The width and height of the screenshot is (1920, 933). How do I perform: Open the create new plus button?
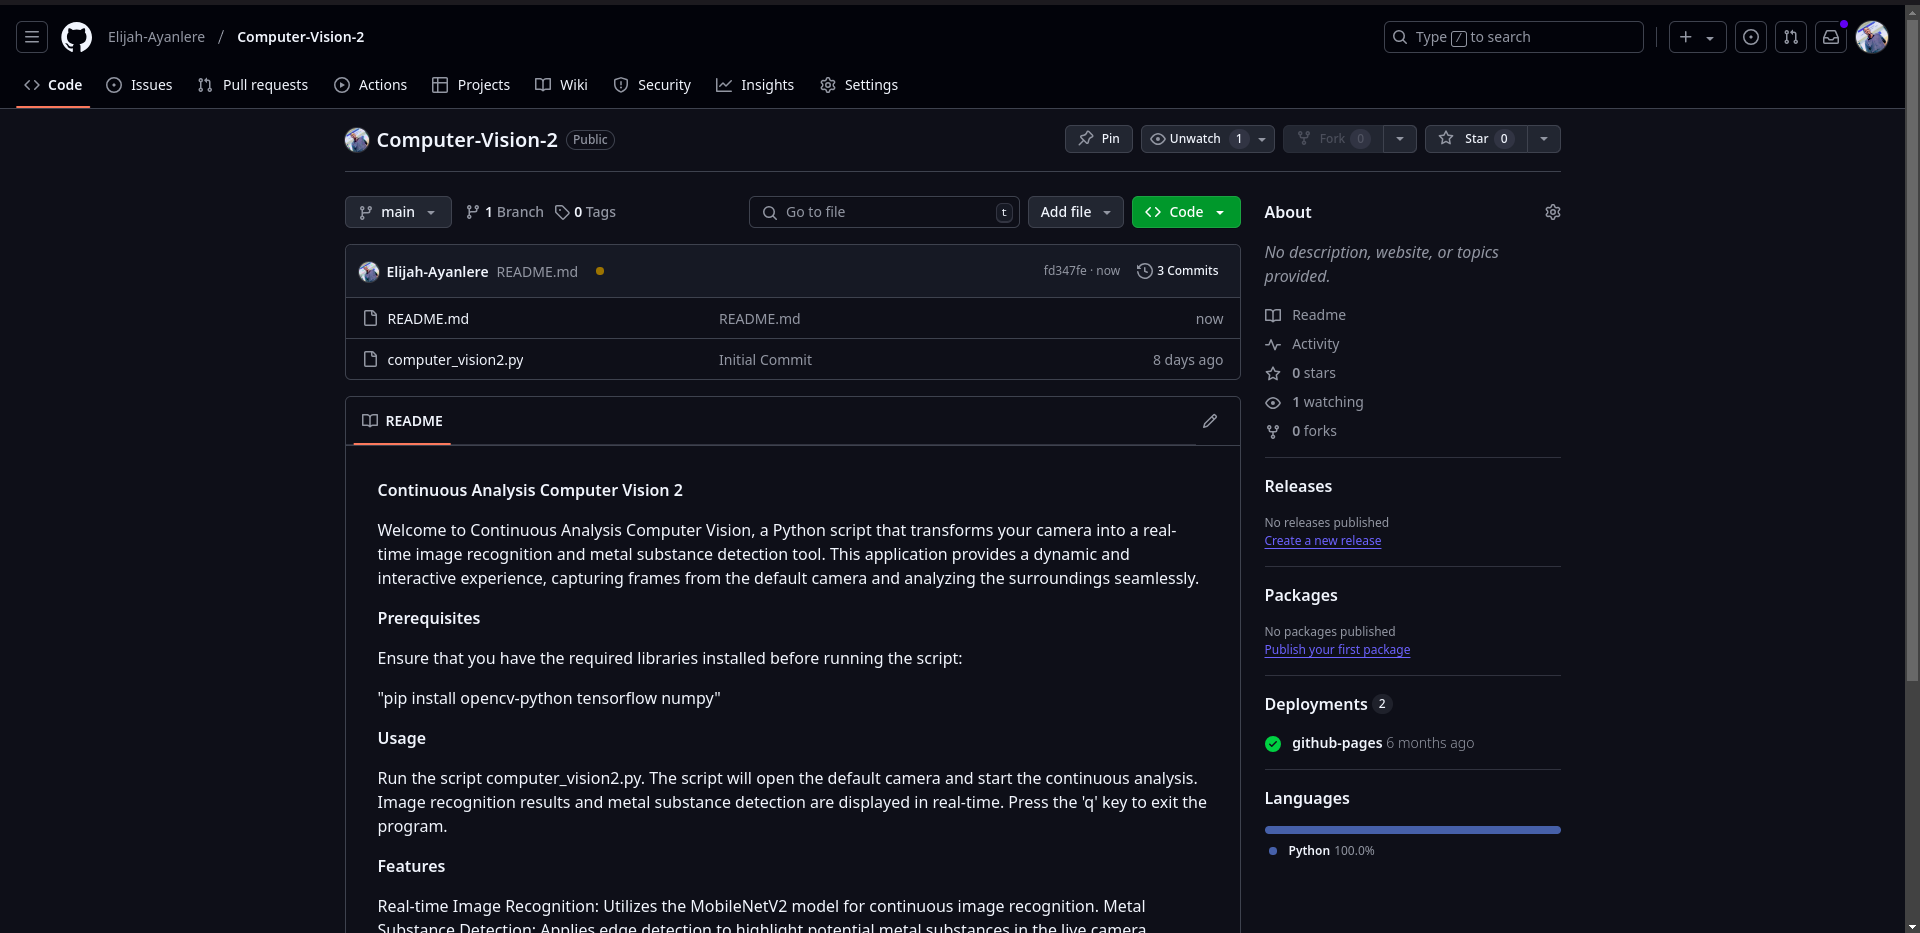[x=1686, y=37]
